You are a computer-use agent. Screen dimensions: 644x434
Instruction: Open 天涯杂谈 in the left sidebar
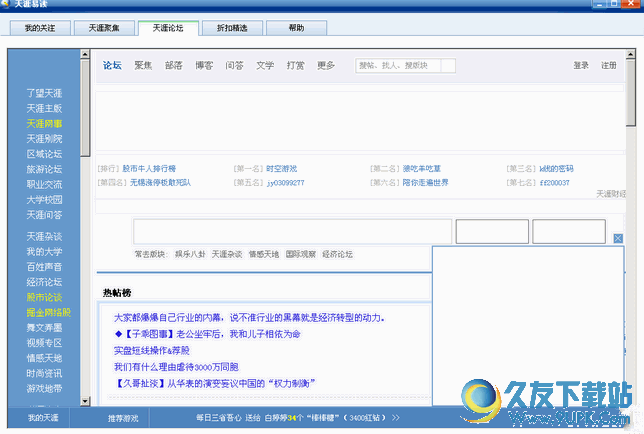pyautogui.click(x=44, y=237)
